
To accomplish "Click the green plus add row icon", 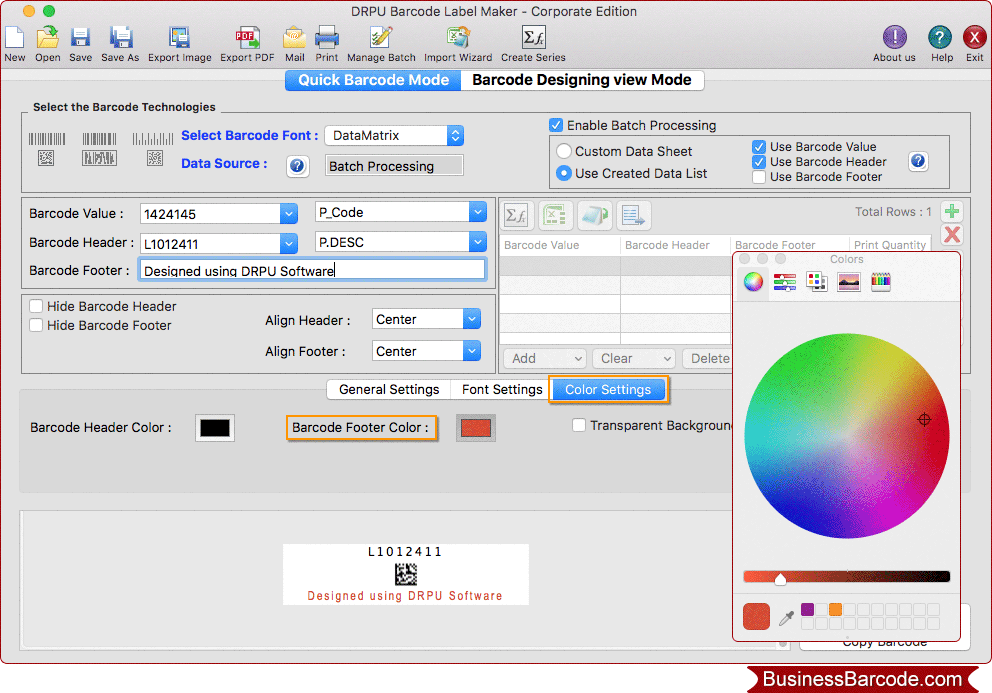I will click(952, 211).
